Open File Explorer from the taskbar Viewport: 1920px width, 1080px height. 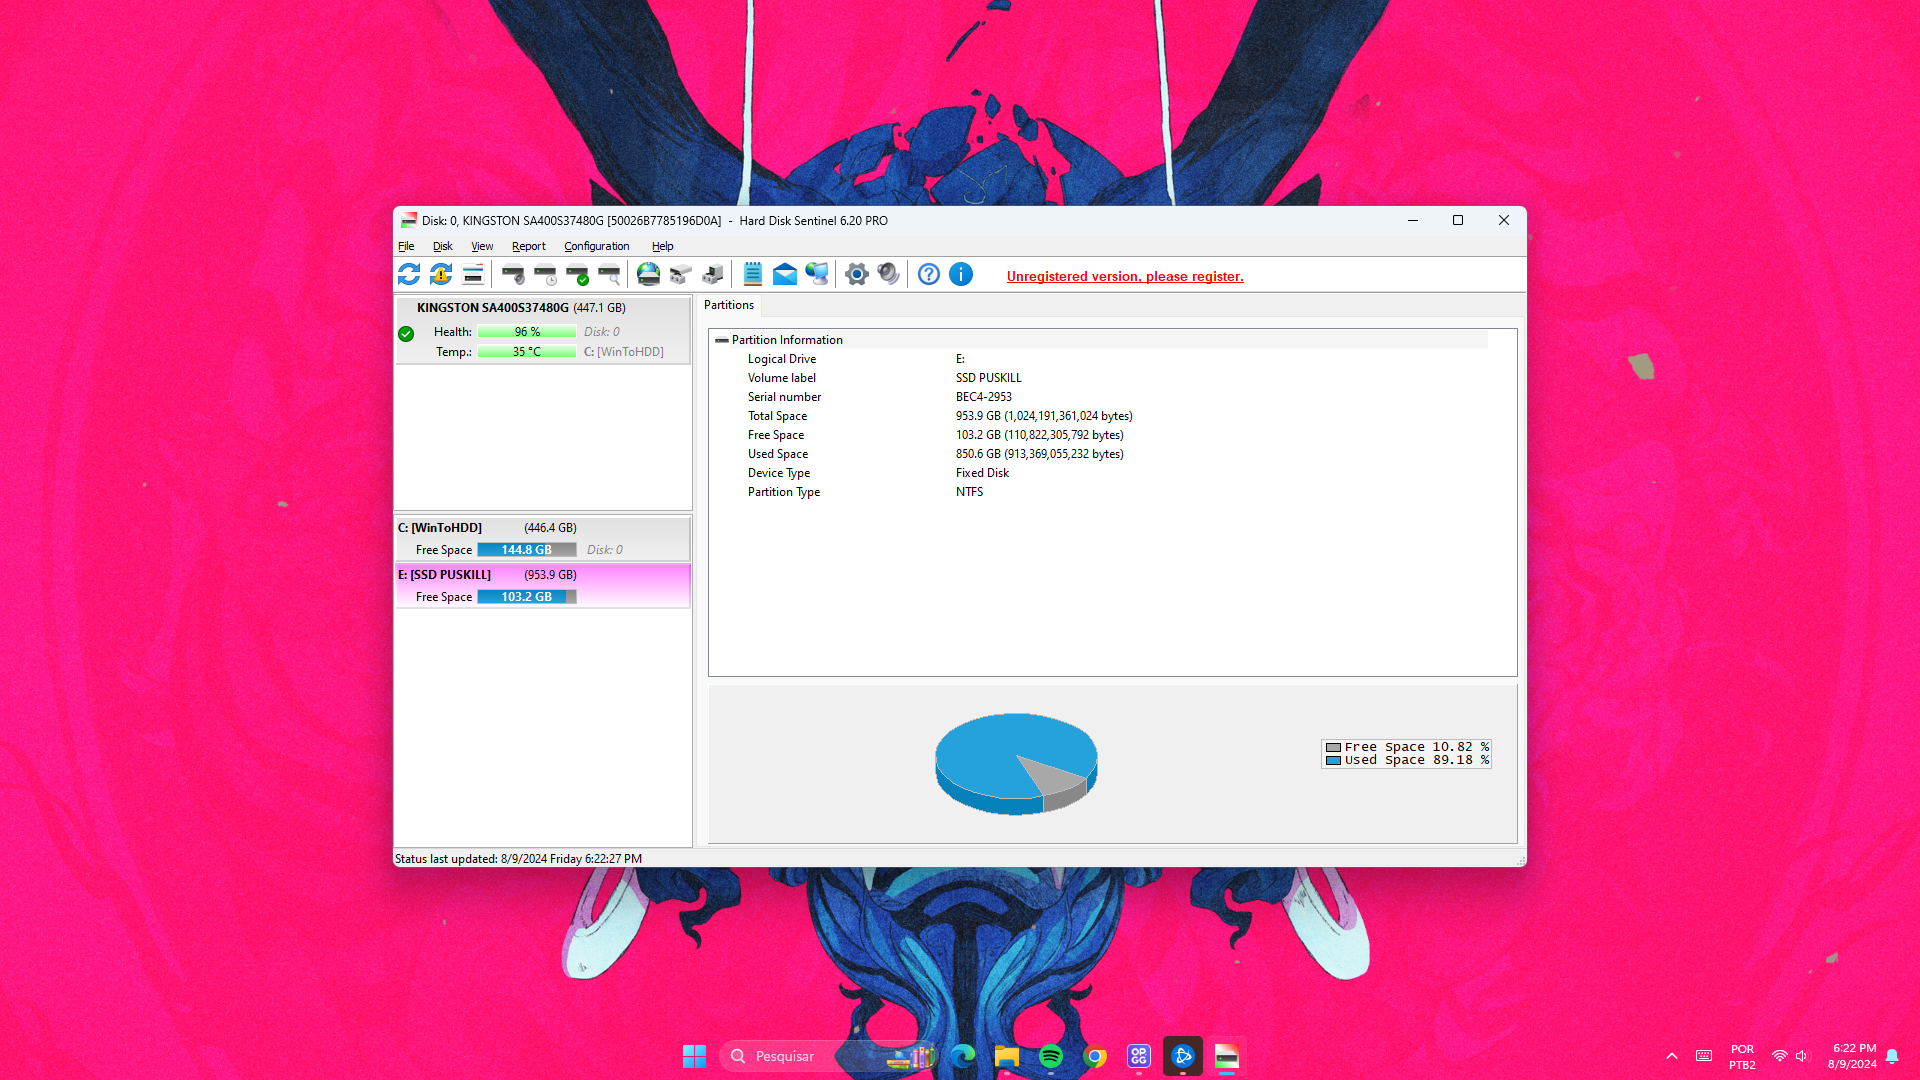click(x=1007, y=1056)
